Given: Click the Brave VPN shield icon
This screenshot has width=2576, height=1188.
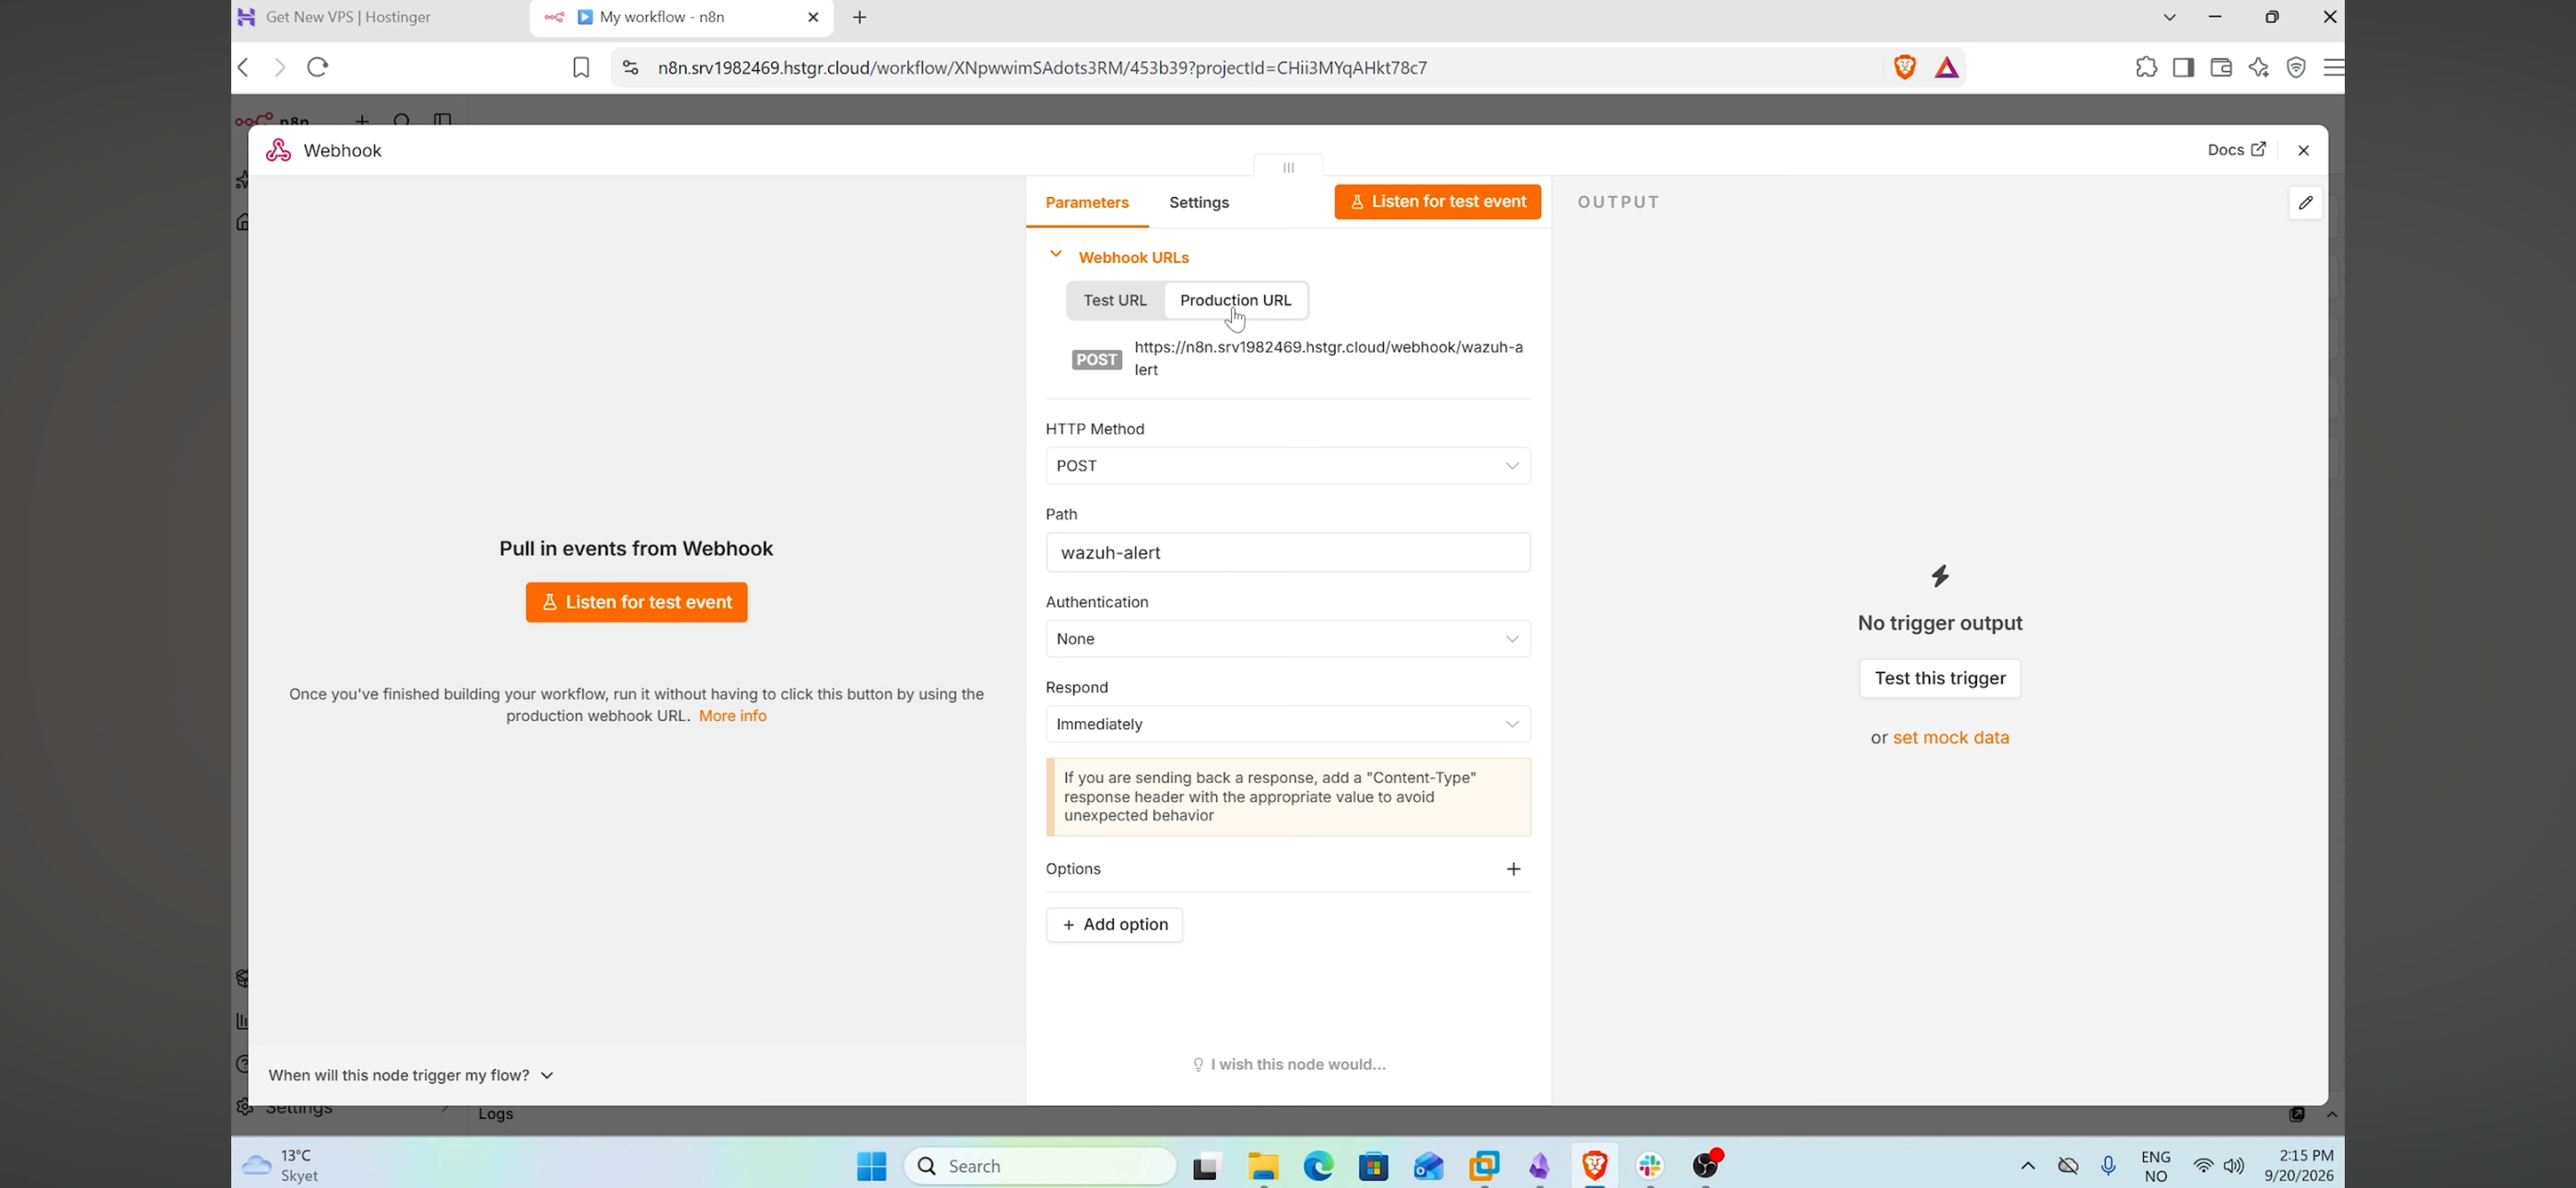Looking at the screenshot, I should click(x=2295, y=67).
